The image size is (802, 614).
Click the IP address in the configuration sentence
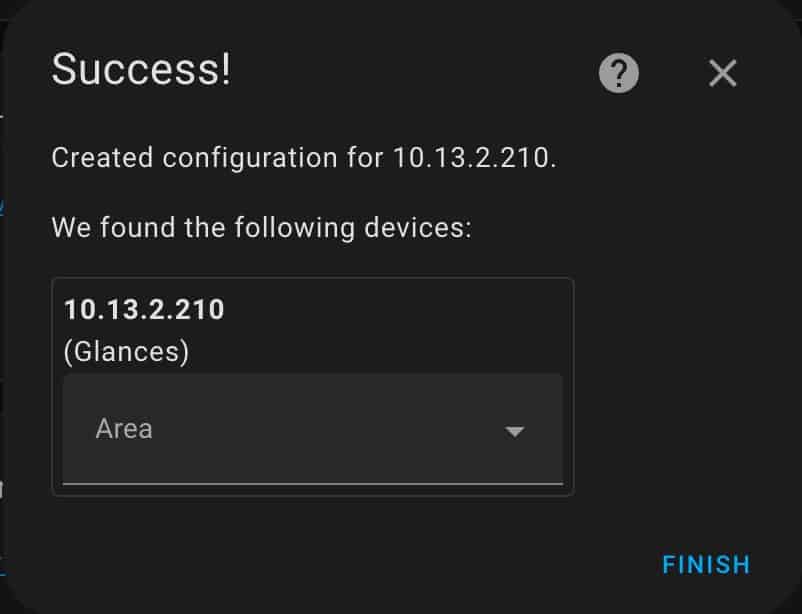click(x=475, y=158)
